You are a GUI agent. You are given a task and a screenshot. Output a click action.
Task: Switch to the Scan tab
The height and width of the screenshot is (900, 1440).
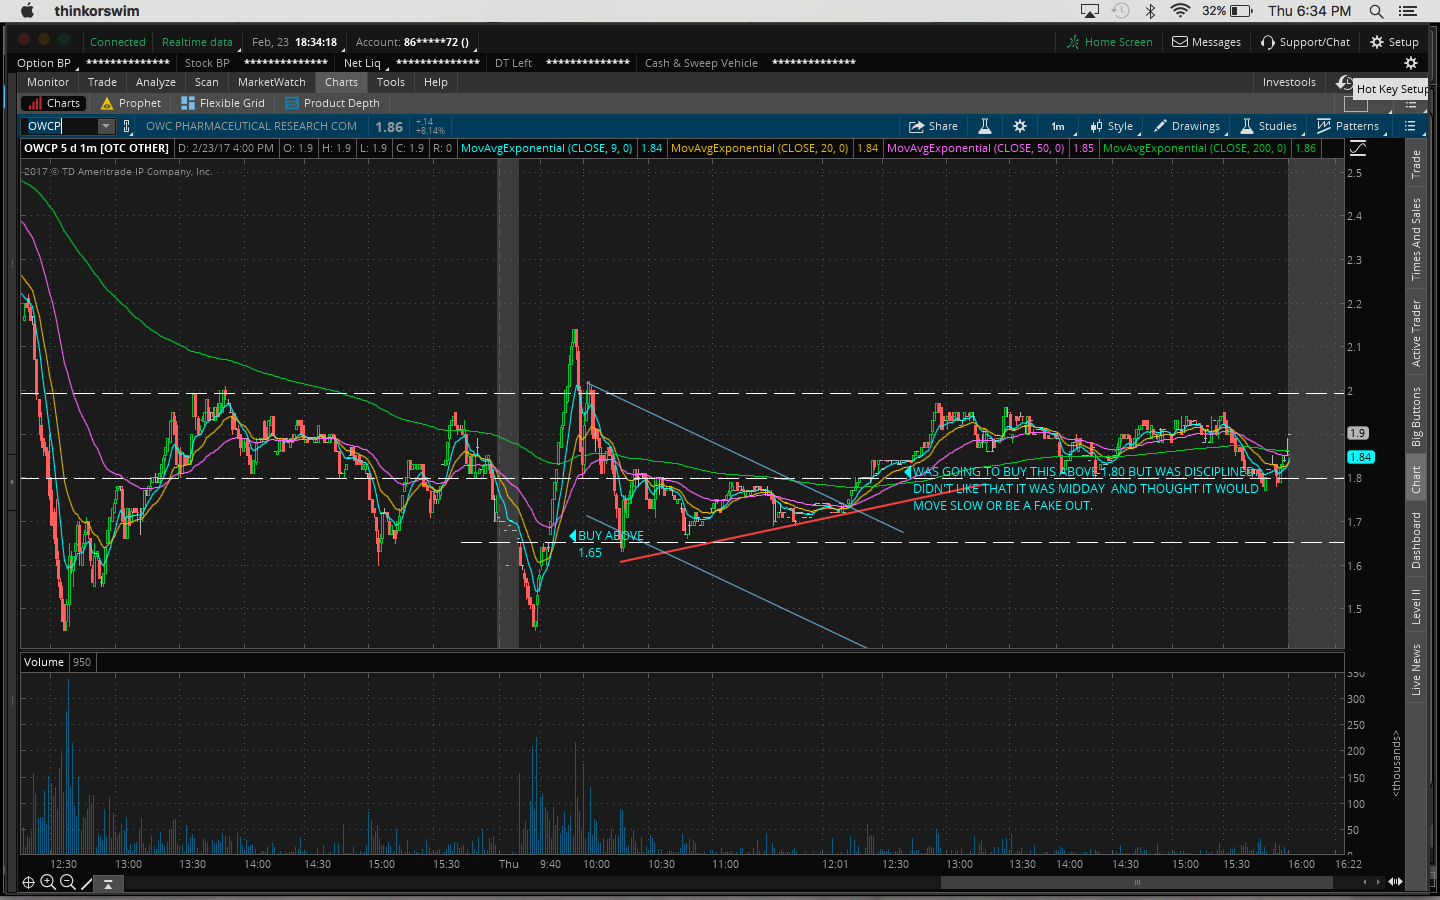click(x=206, y=82)
